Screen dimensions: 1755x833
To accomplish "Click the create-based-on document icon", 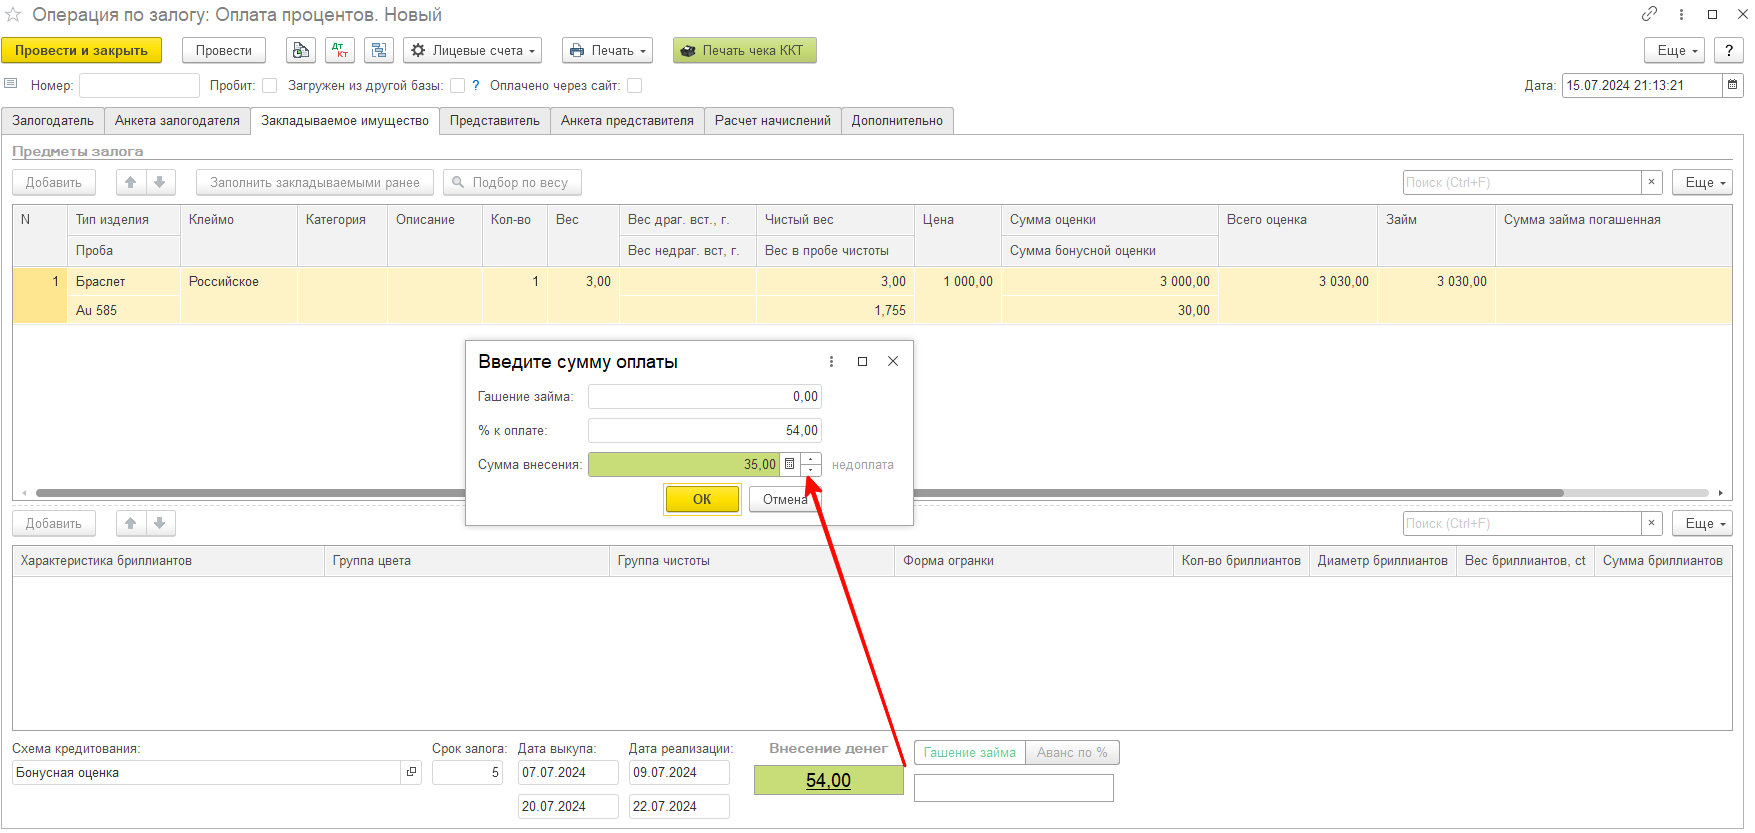I will click(301, 50).
